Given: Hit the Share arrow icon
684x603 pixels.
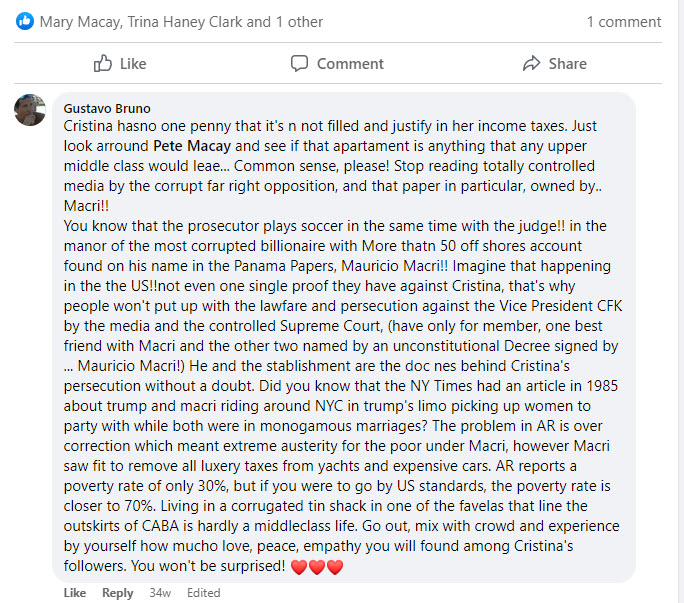Looking at the screenshot, I should tap(531, 64).
